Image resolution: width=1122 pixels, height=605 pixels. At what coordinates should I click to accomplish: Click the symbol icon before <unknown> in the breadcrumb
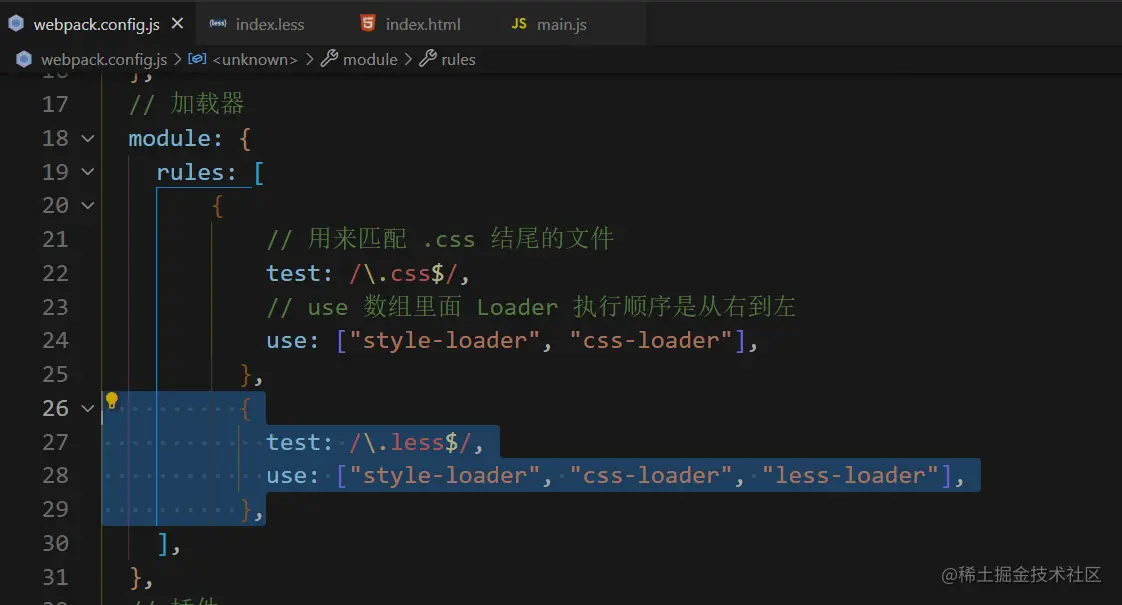tap(197, 59)
